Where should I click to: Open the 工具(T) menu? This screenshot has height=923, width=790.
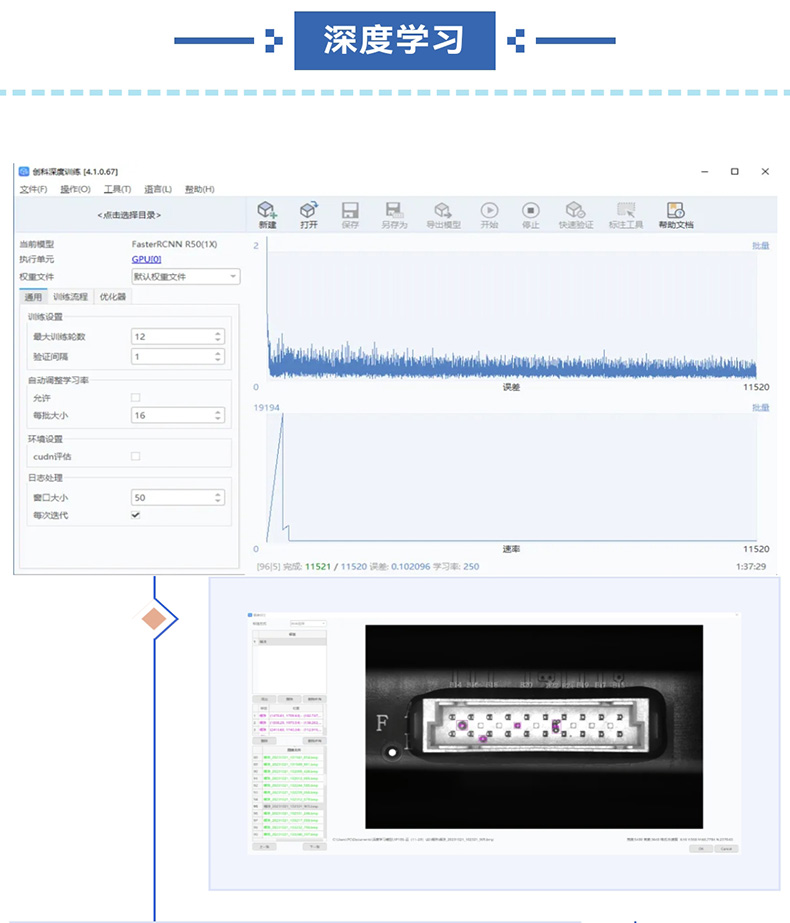pos(117,189)
